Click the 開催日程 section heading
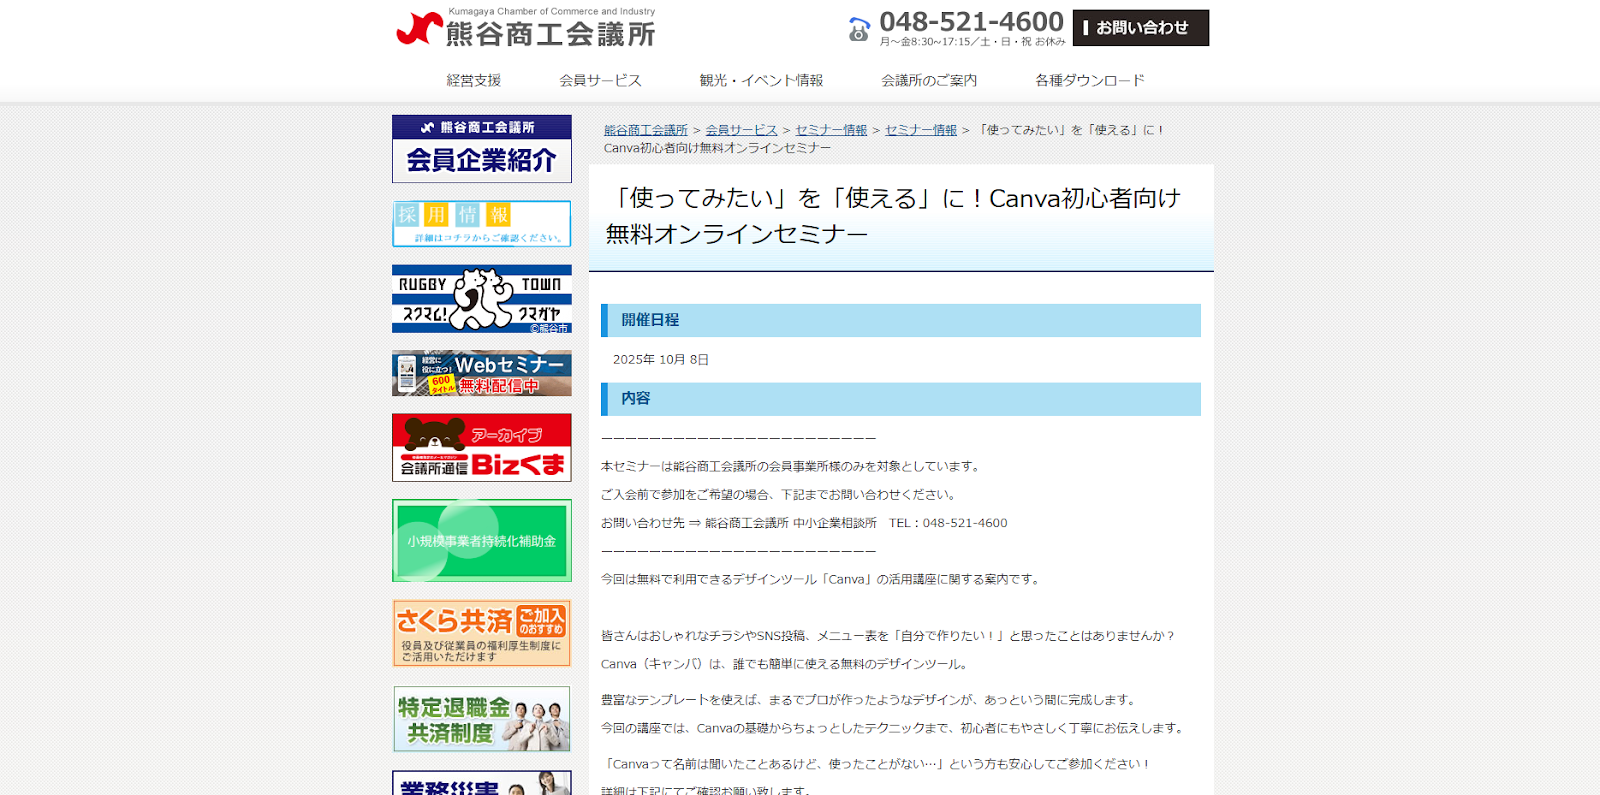 click(901, 320)
